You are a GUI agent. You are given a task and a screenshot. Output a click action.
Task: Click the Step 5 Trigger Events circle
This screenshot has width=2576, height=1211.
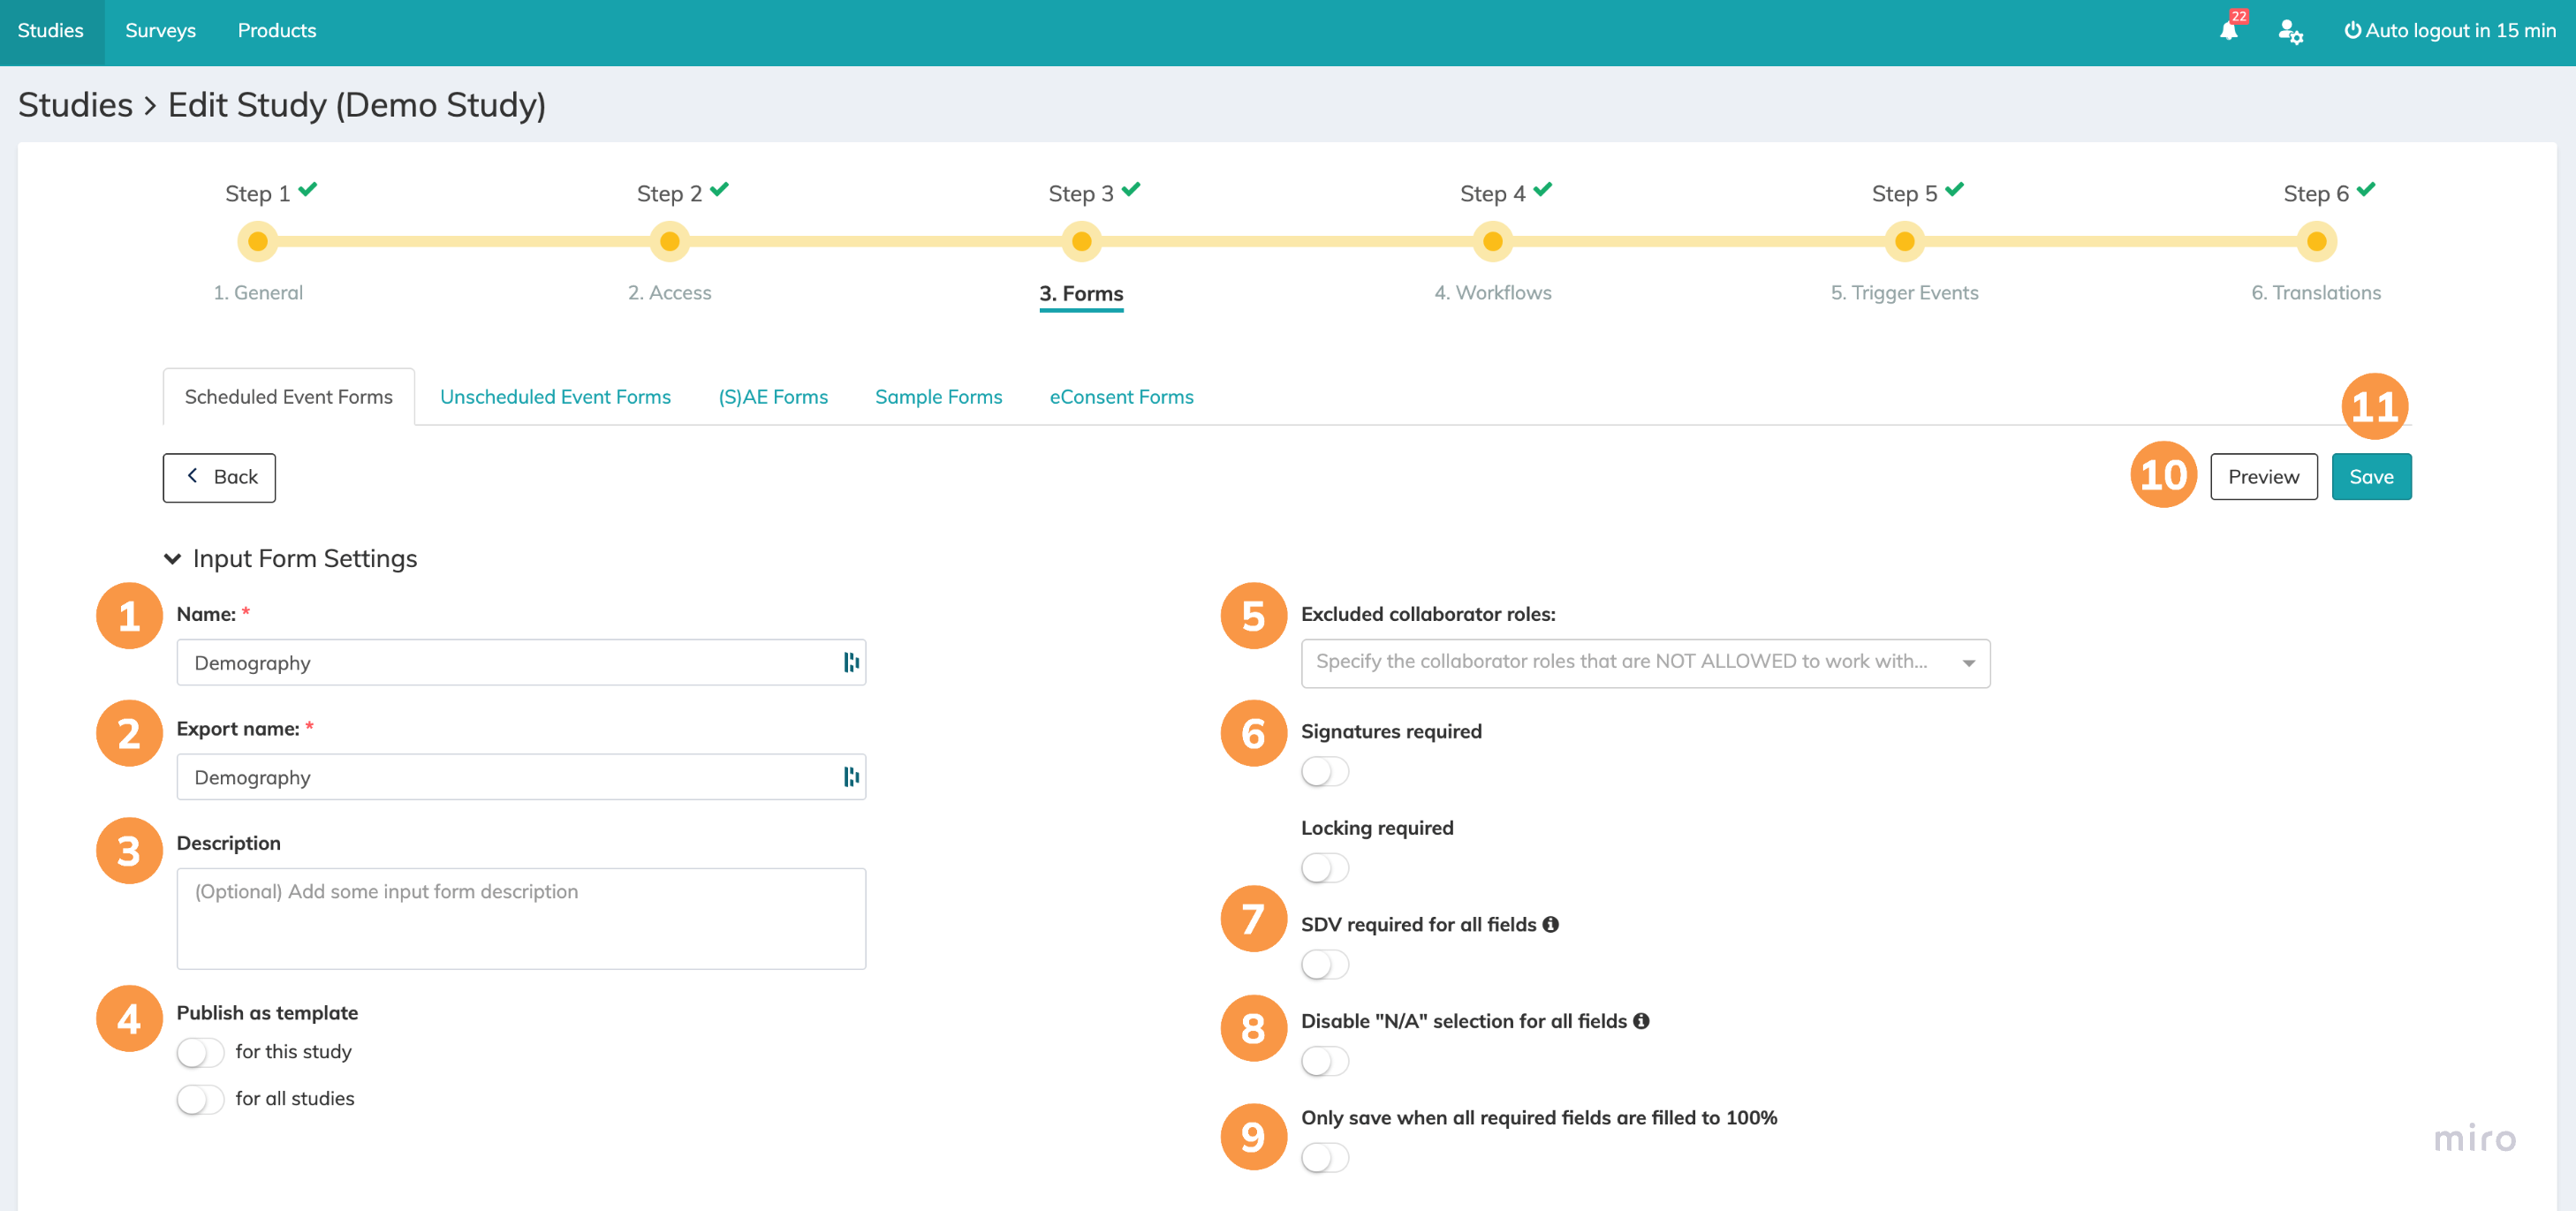(1904, 241)
